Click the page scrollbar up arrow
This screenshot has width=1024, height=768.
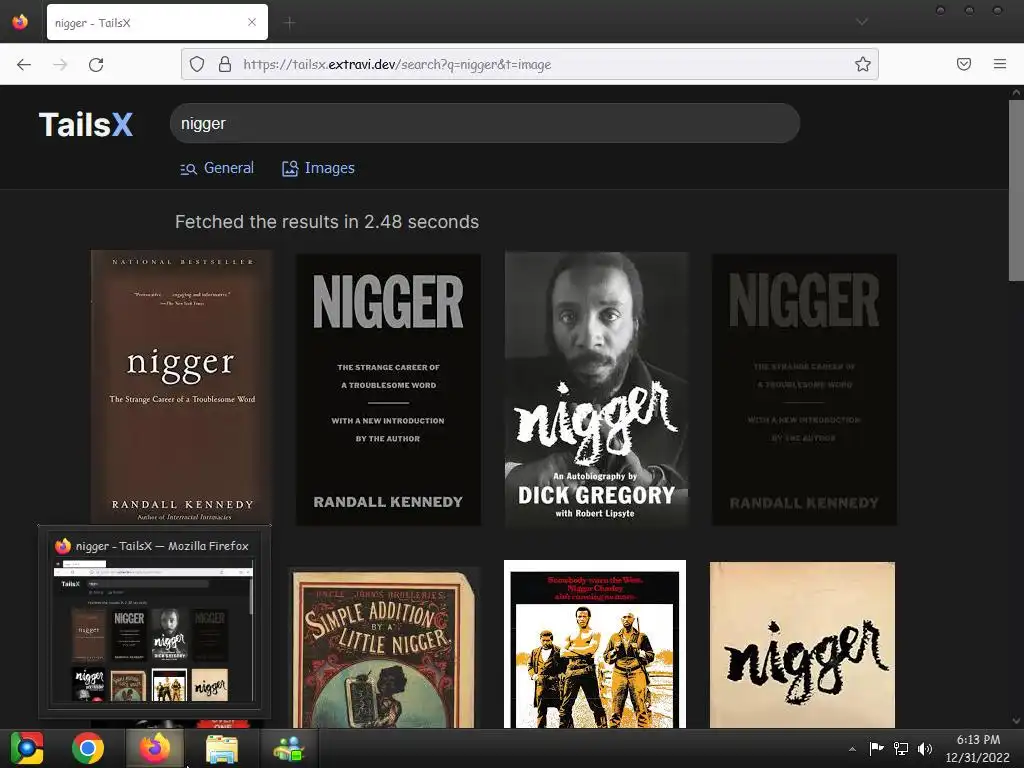1016,93
